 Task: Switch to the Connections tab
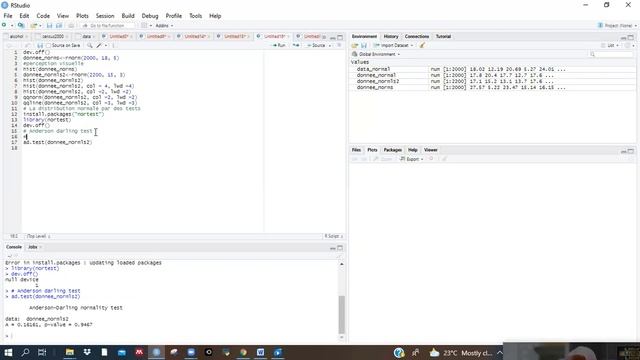[417, 36]
